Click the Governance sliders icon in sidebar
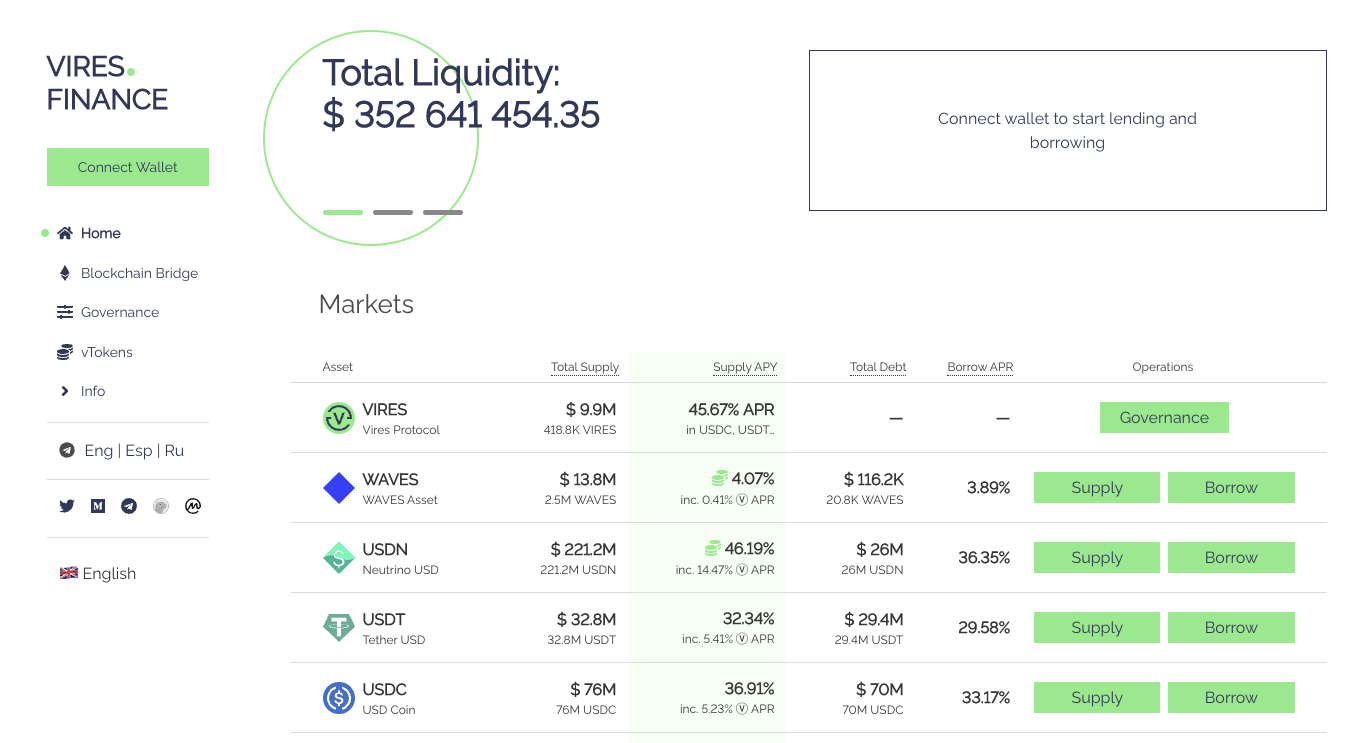1358x743 pixels. point(64,312)
